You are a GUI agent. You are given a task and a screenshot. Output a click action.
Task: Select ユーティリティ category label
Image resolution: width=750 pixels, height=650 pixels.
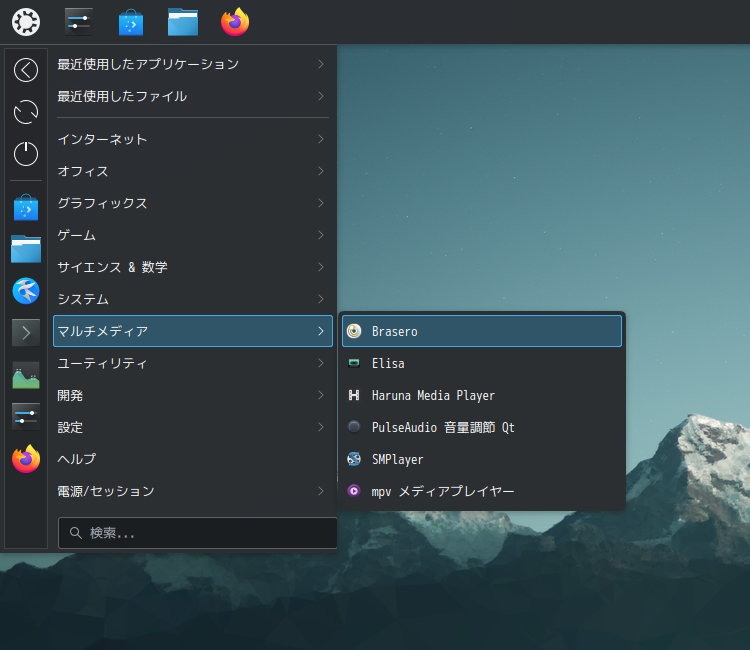click(102, 363)
